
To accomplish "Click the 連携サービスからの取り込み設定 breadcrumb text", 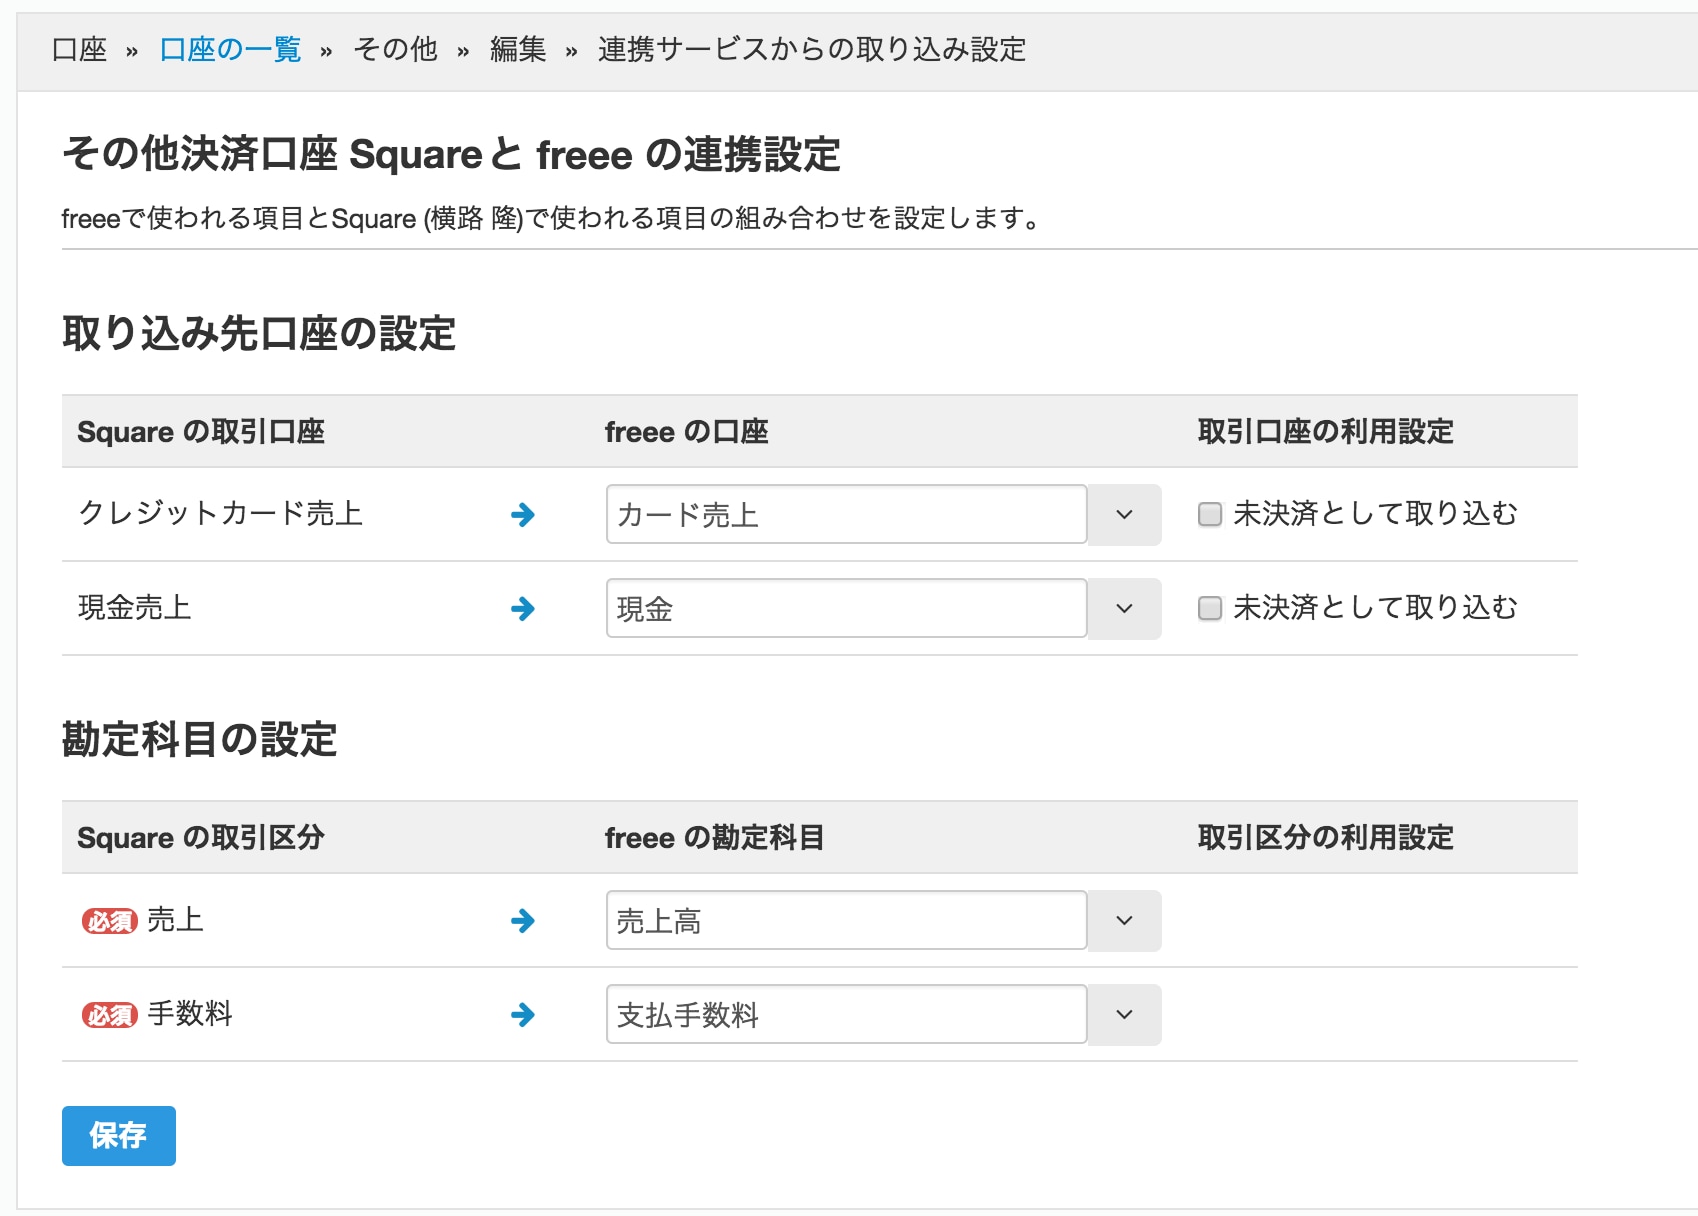I will [812, 49].
